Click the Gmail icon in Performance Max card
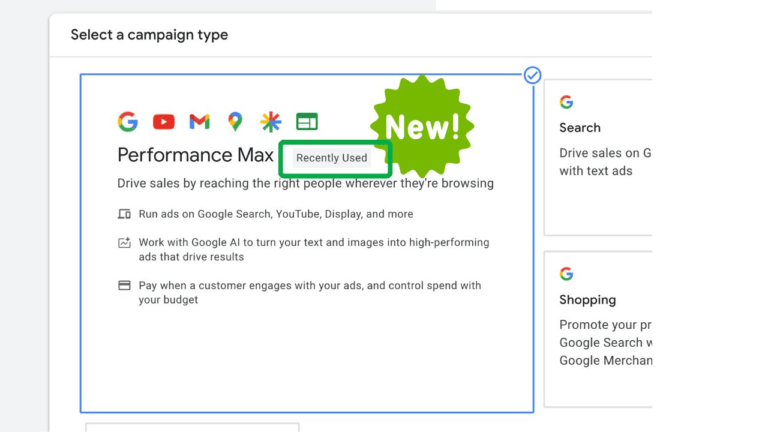768x432 pixels. pos(199,121)
